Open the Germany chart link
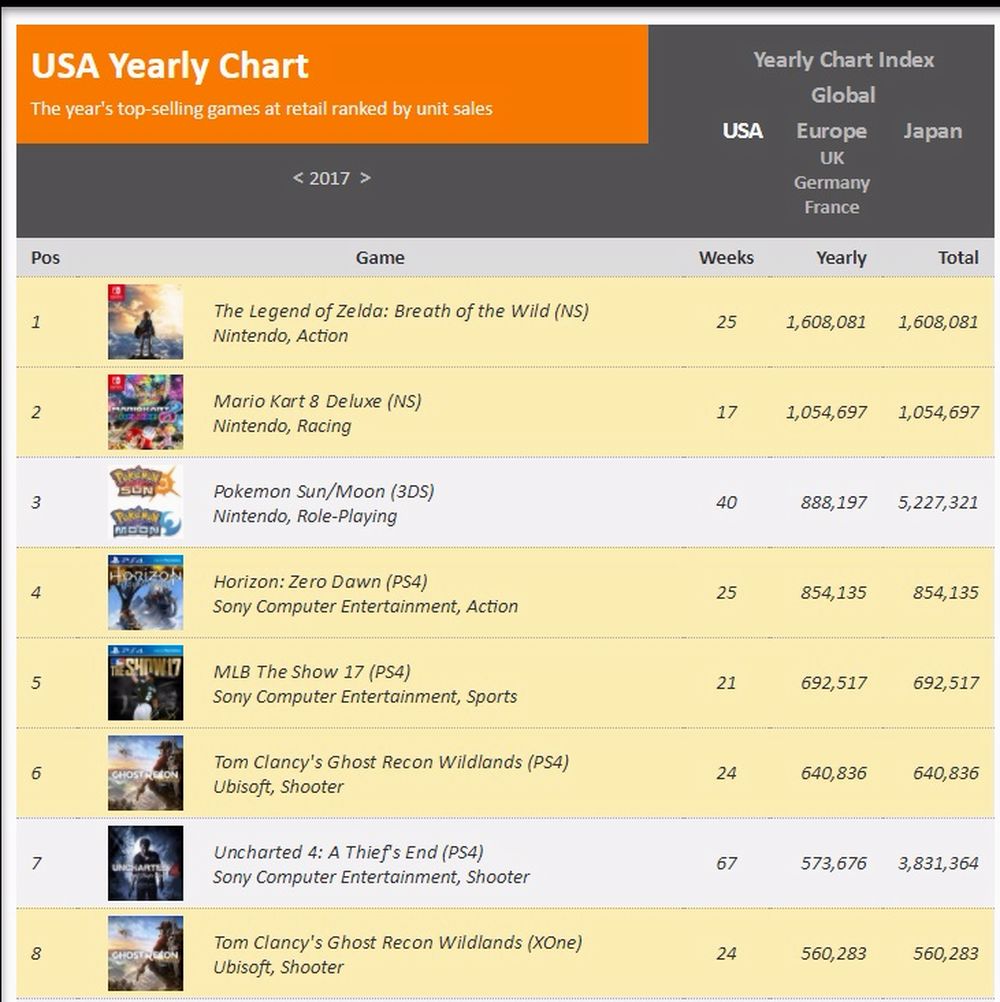This screenshot has width=1000, height=1002. [832, 183]
